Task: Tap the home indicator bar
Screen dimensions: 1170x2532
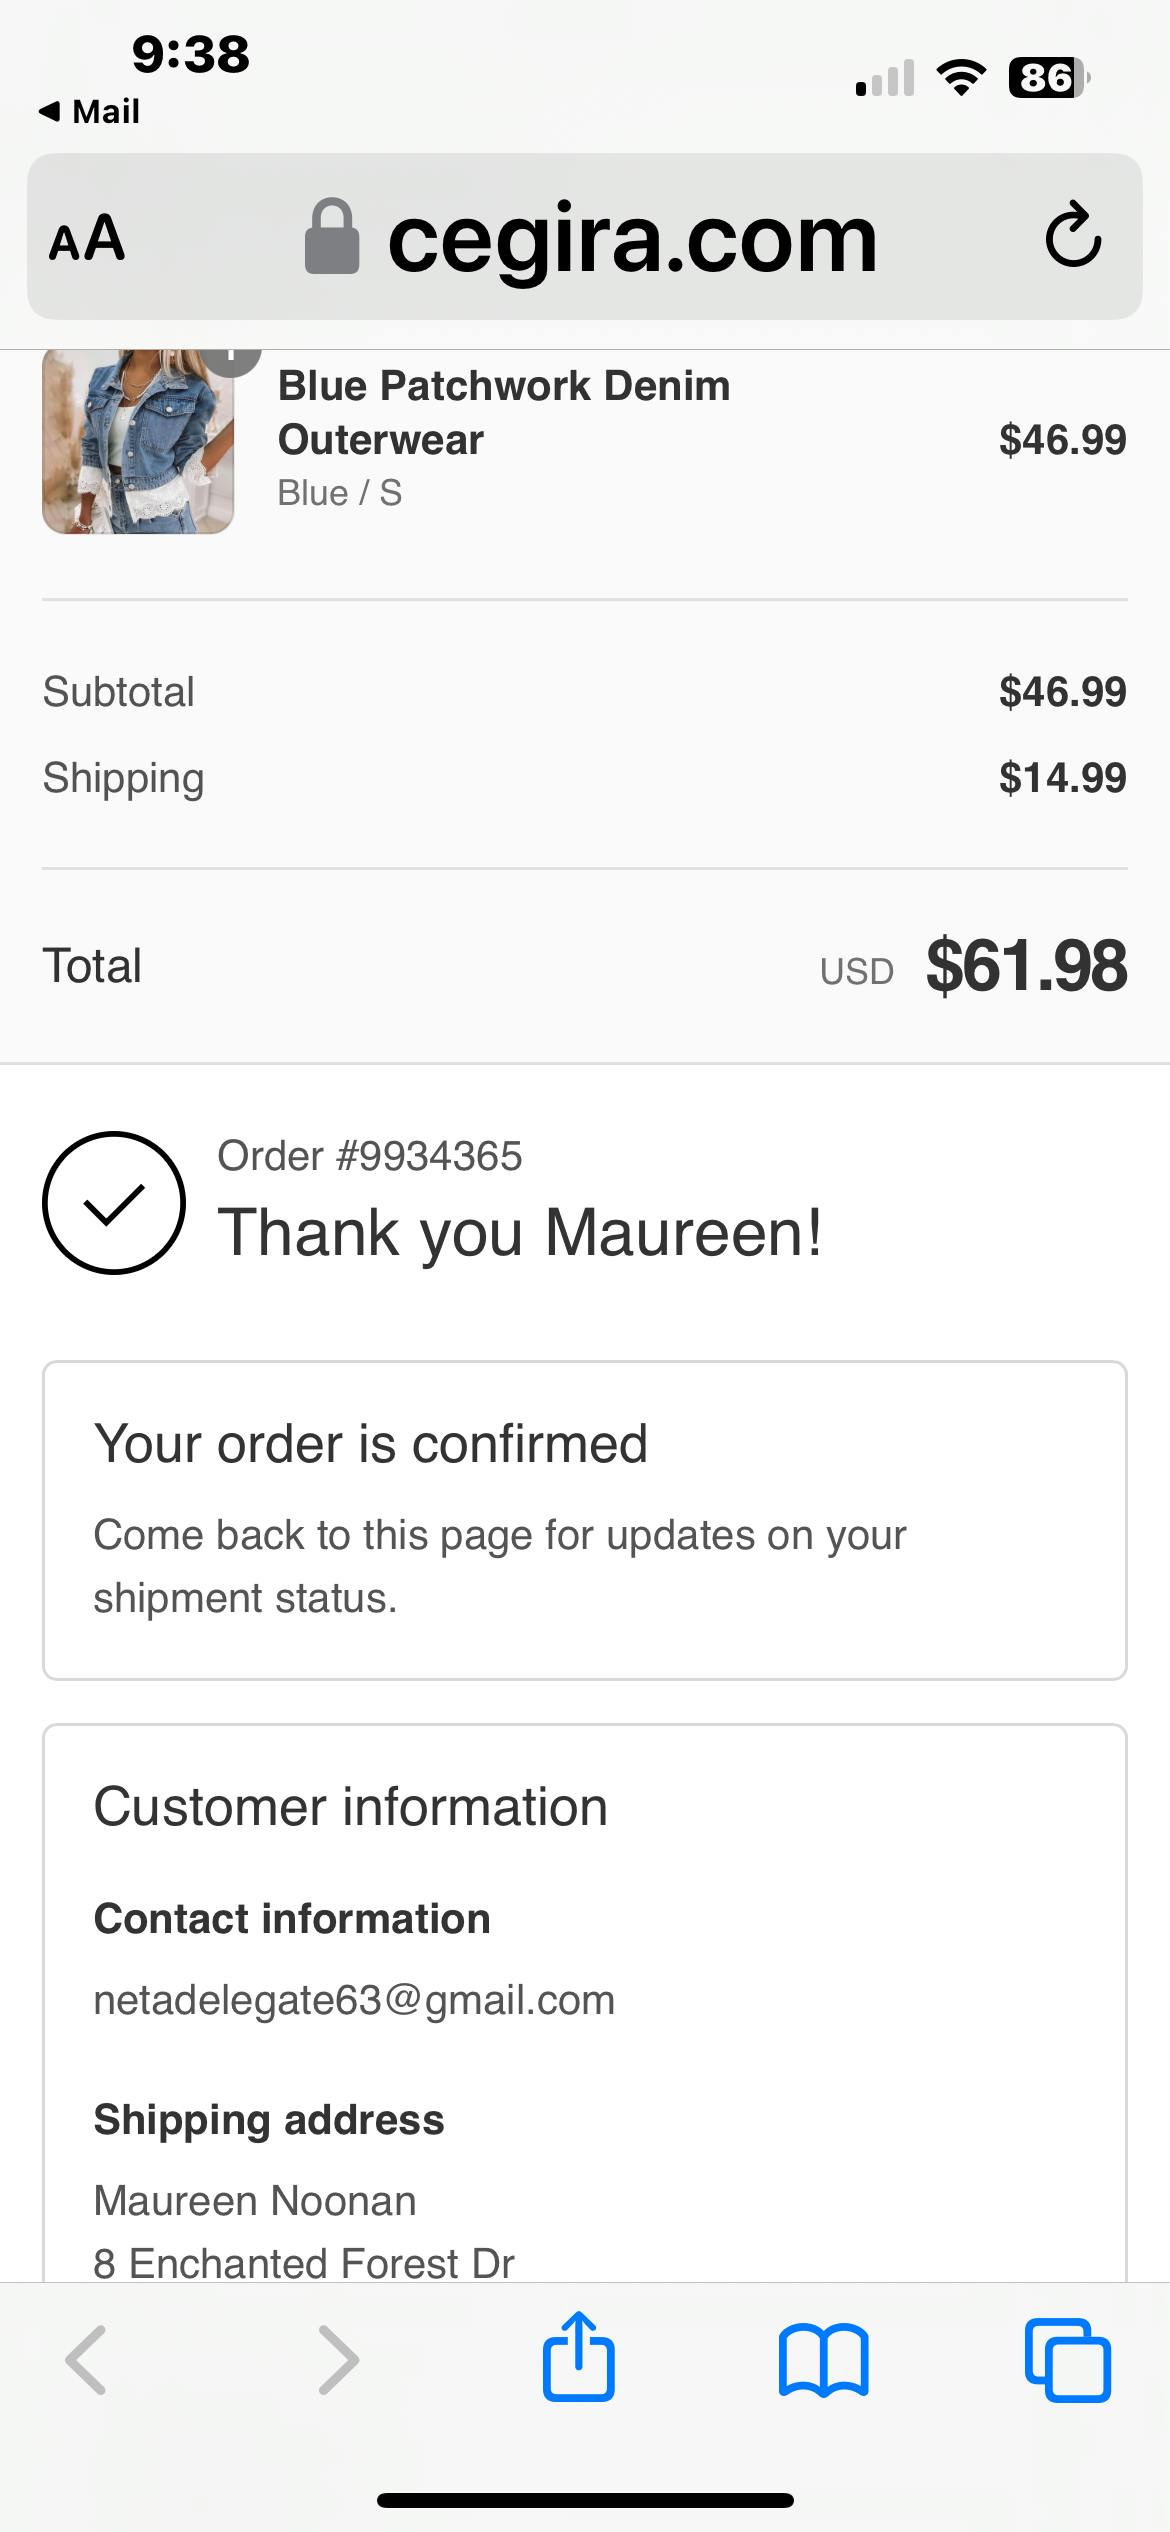Action: point(585,2500)
